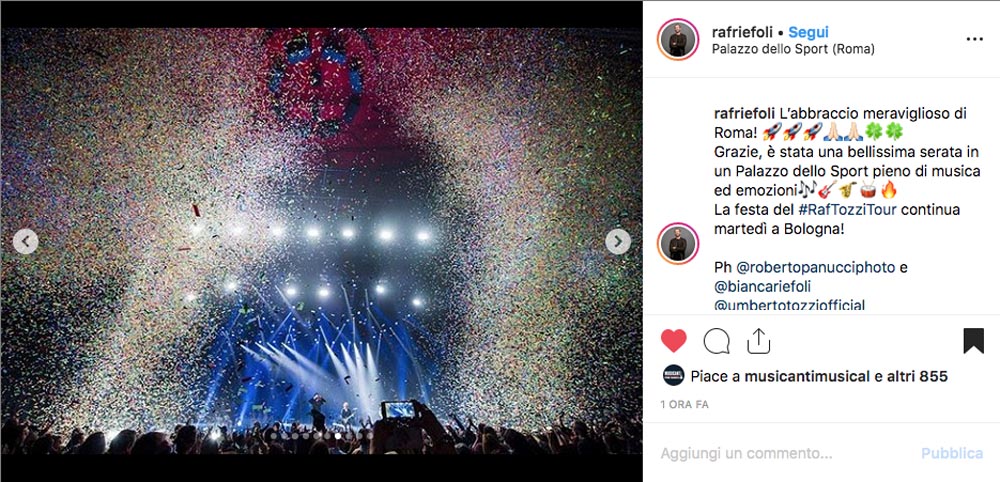Screen dimensions: 1000x482
Task: Share the post using the upload arrow icon
Action: point(758,341)
